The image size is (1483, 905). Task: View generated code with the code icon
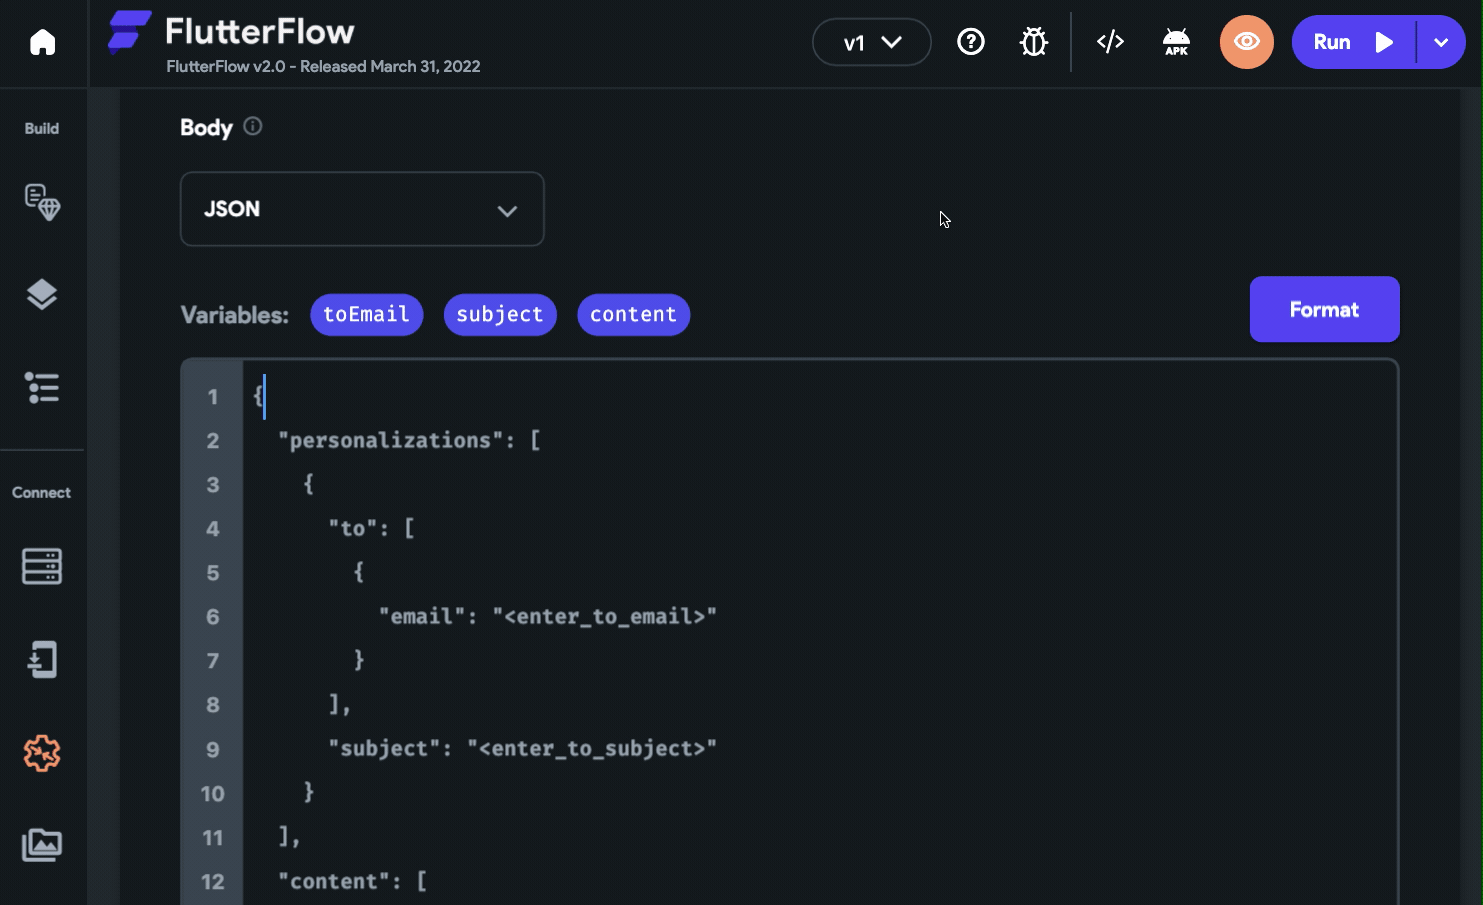[x=1110, y=42]
